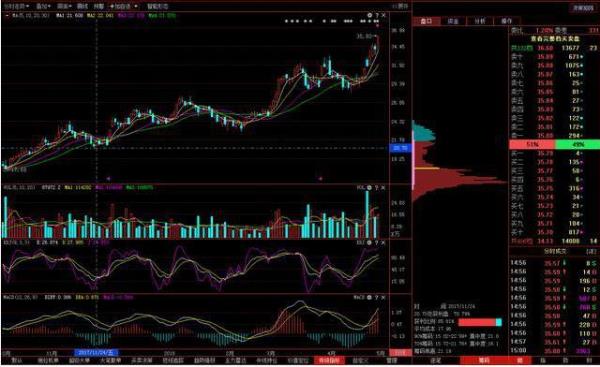Screen dimensions: 600x367
Task: Click the yellow 查看完整档买卖盘 link
Action: pyautogui.click(x=555, y=39)
